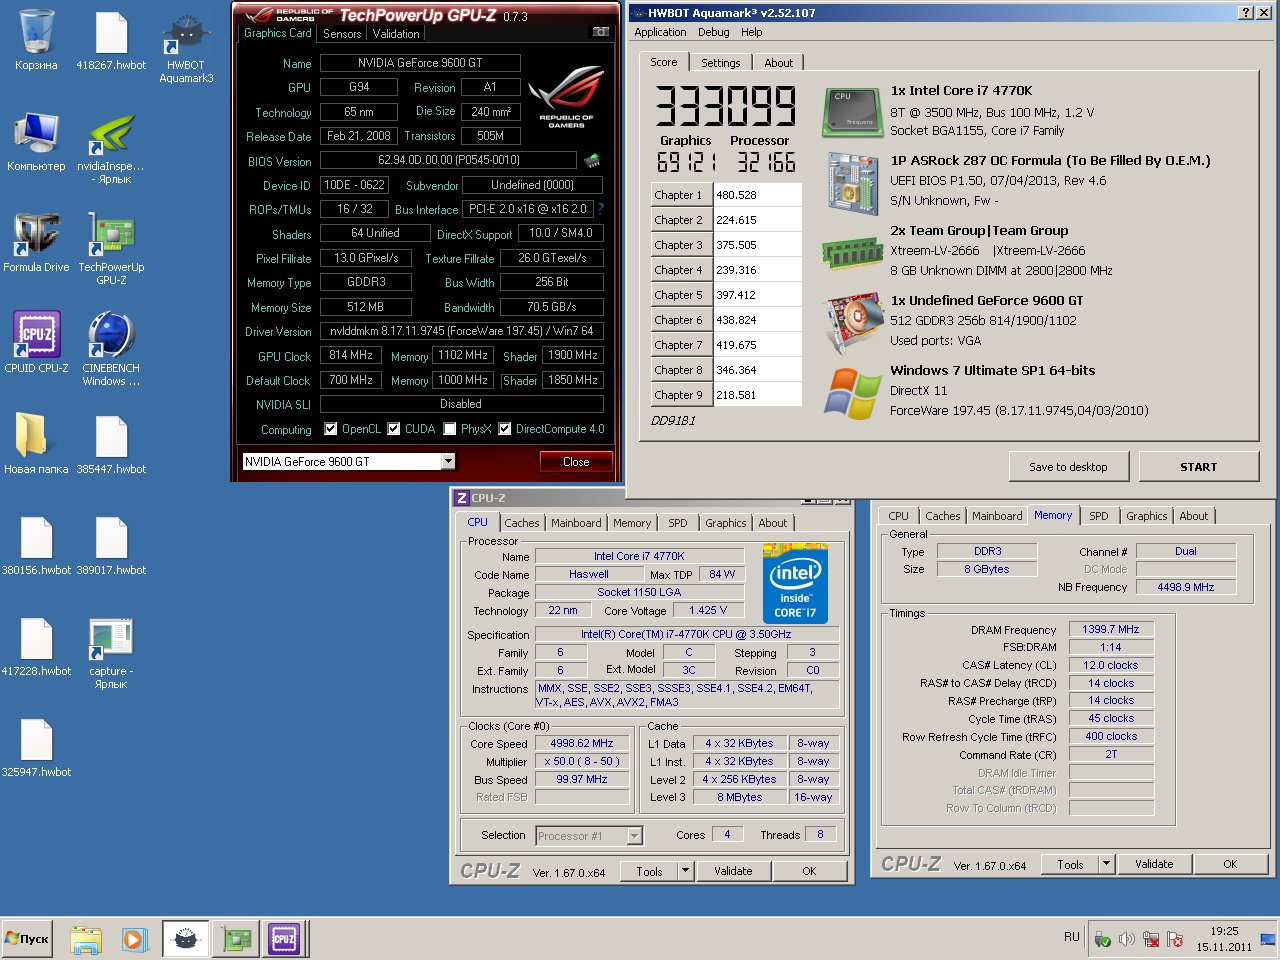Open the Validation tab in GPU-Z
The height and width of the screenshot is (960, 1280).
[396, 33]
